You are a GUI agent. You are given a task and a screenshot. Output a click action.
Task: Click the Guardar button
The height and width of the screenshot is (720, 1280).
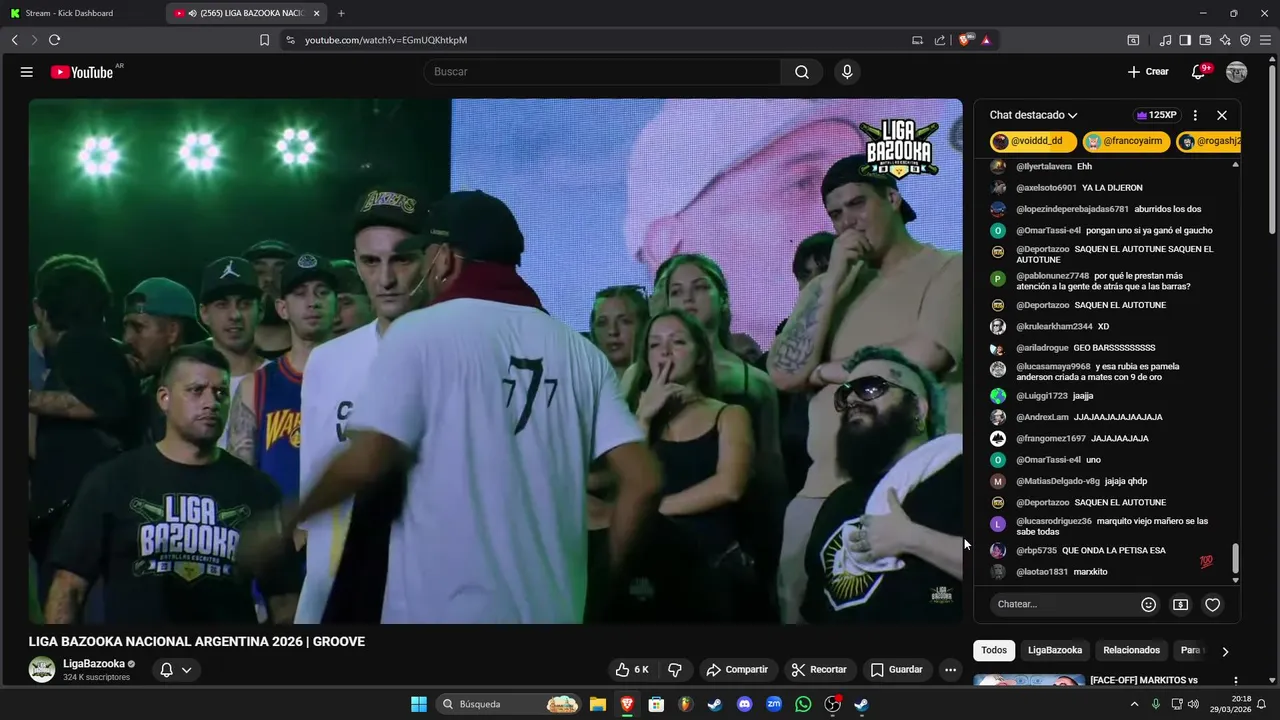(897, 670)
